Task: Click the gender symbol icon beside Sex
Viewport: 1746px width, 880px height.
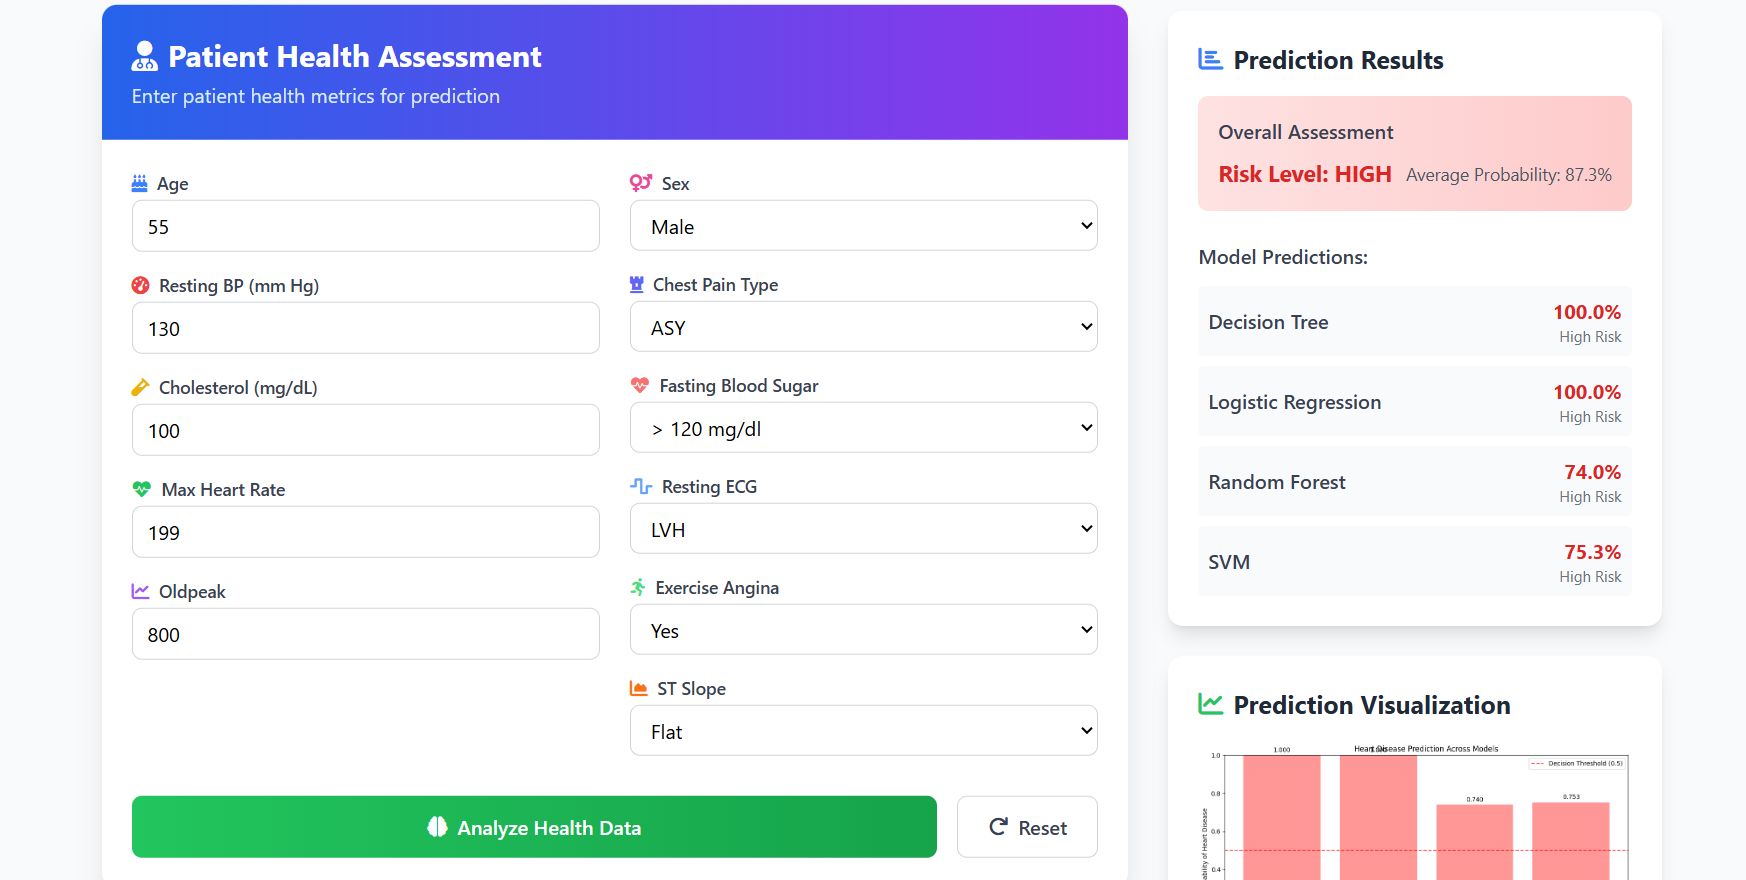Action: click(x=641, y=183)
